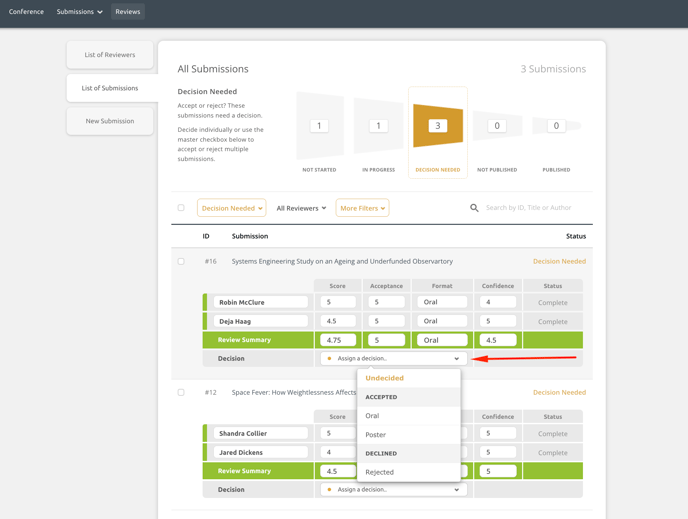Open the Decision Needed filter dropdown
The height and width of the screenshot is (519, 688).
click(231, 208)
